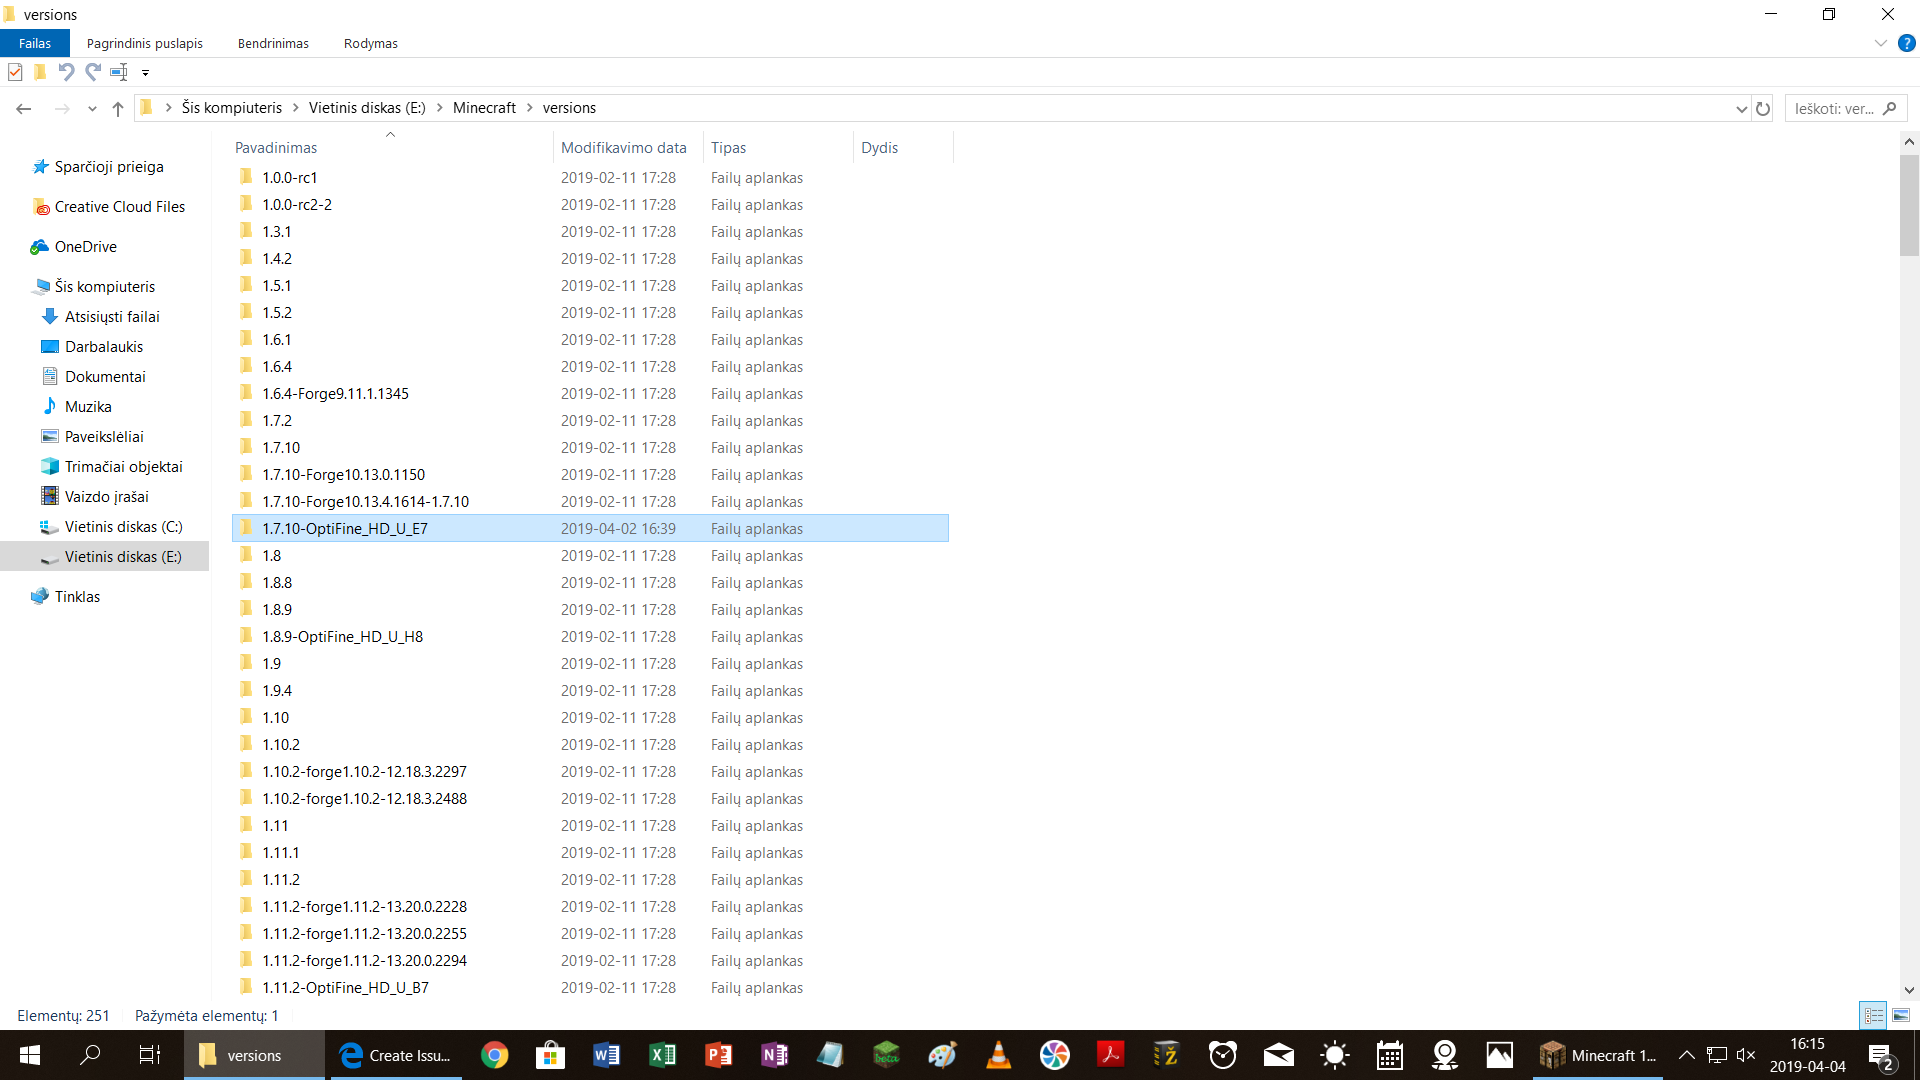Refresh the versions folder view
Image resolution: width=1920 pixels, height=1080 pixels.
(x=1763, y=108)
